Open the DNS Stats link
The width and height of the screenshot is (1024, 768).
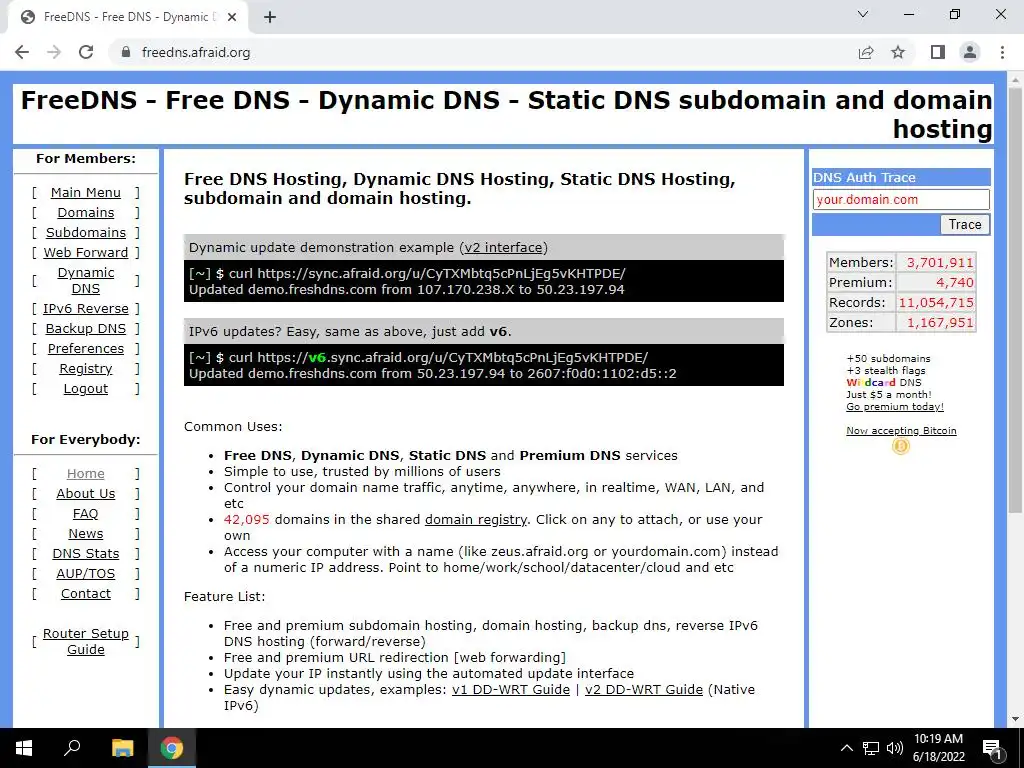coord(86,553)
